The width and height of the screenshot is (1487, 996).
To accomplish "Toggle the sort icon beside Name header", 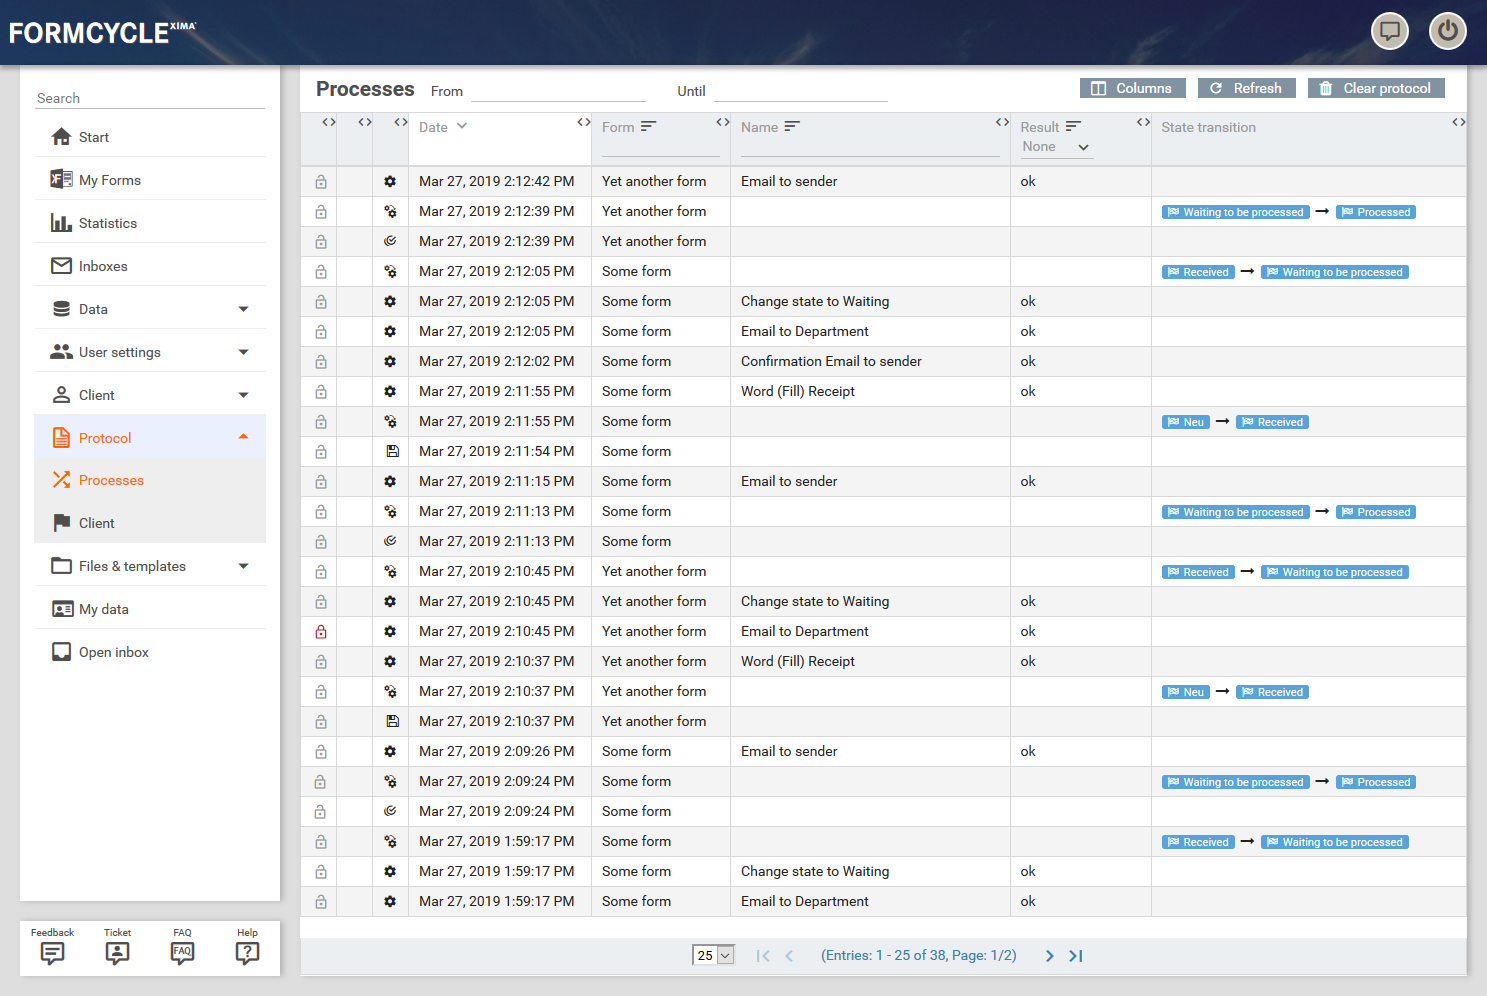I will pyautogui.click(x=792, y=126).
